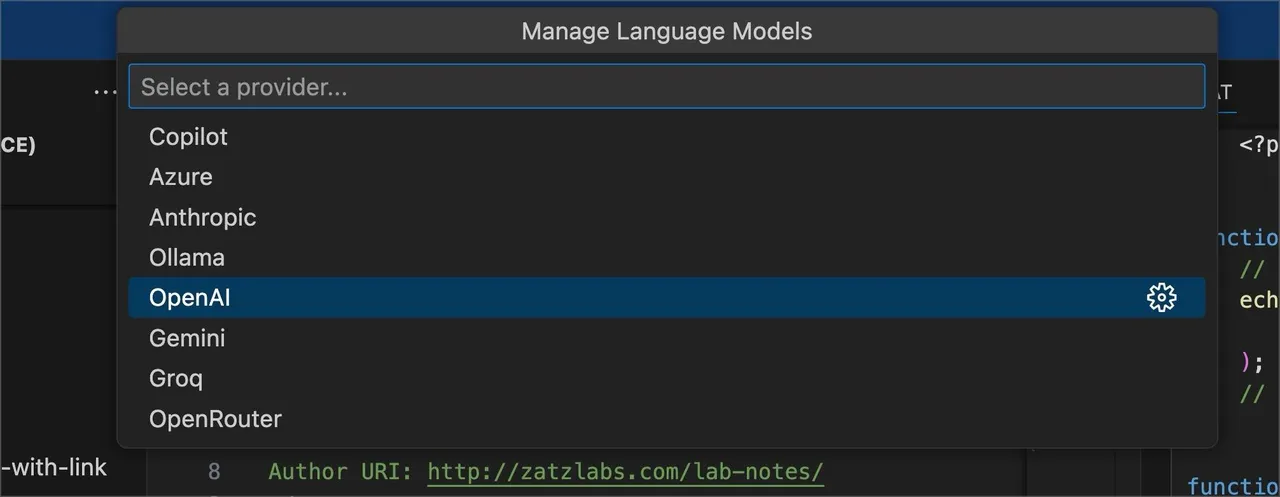The height and width of the screenshot is (497, 1280).
Task: Select Ollama in the provider list
Action: click(666, 257)
